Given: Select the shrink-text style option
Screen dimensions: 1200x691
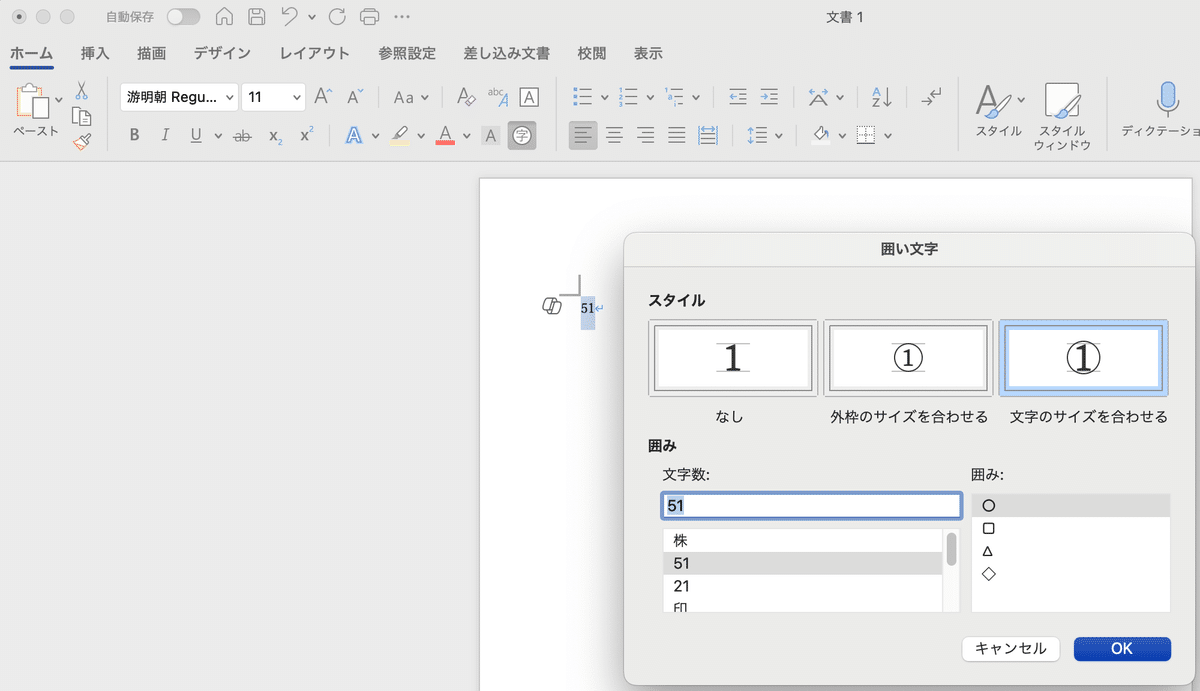Looking at the screenshot, I should 1083,358.
